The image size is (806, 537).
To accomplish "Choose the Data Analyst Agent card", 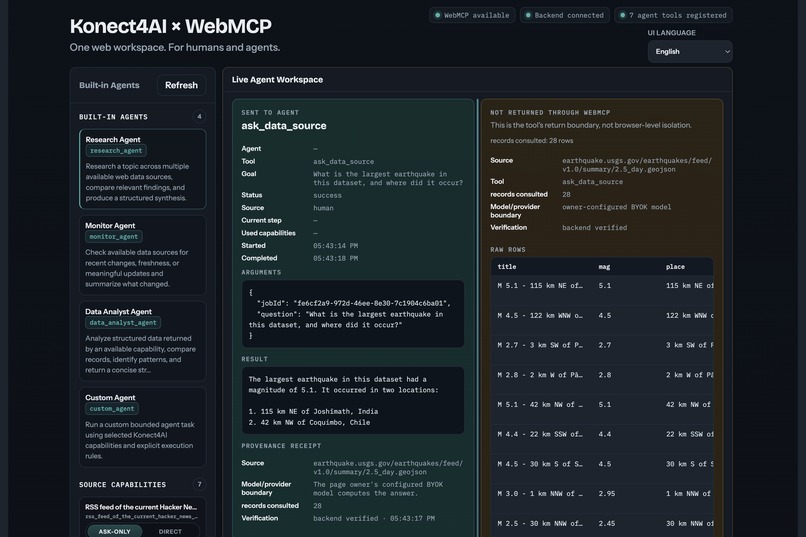I will [x=142, y=341].
